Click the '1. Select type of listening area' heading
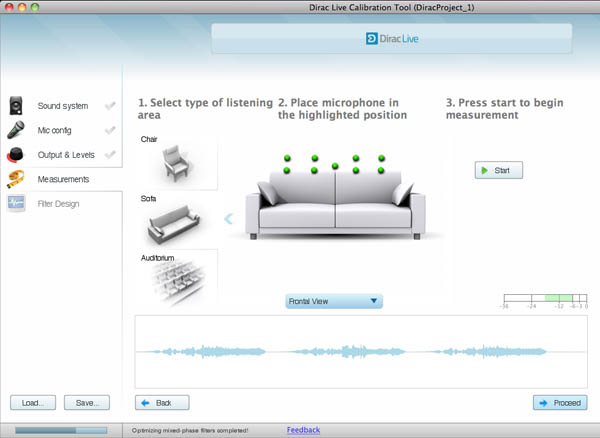Image resolution: width=600 pixels, height=438 pixels. (x=205, y=109)
